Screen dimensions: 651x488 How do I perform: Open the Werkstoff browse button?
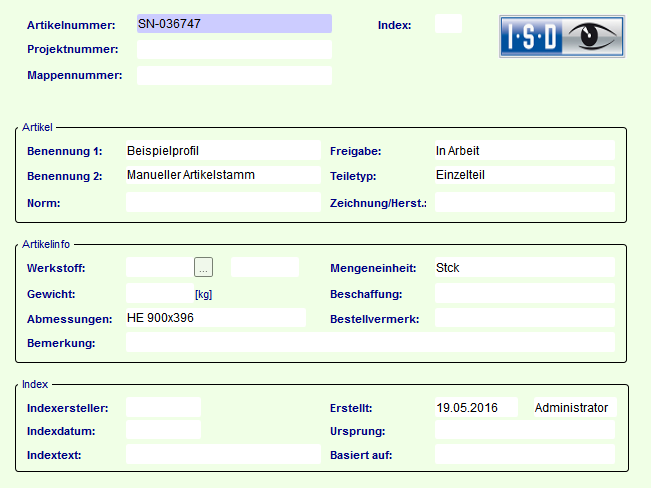[x=203, y=267]
